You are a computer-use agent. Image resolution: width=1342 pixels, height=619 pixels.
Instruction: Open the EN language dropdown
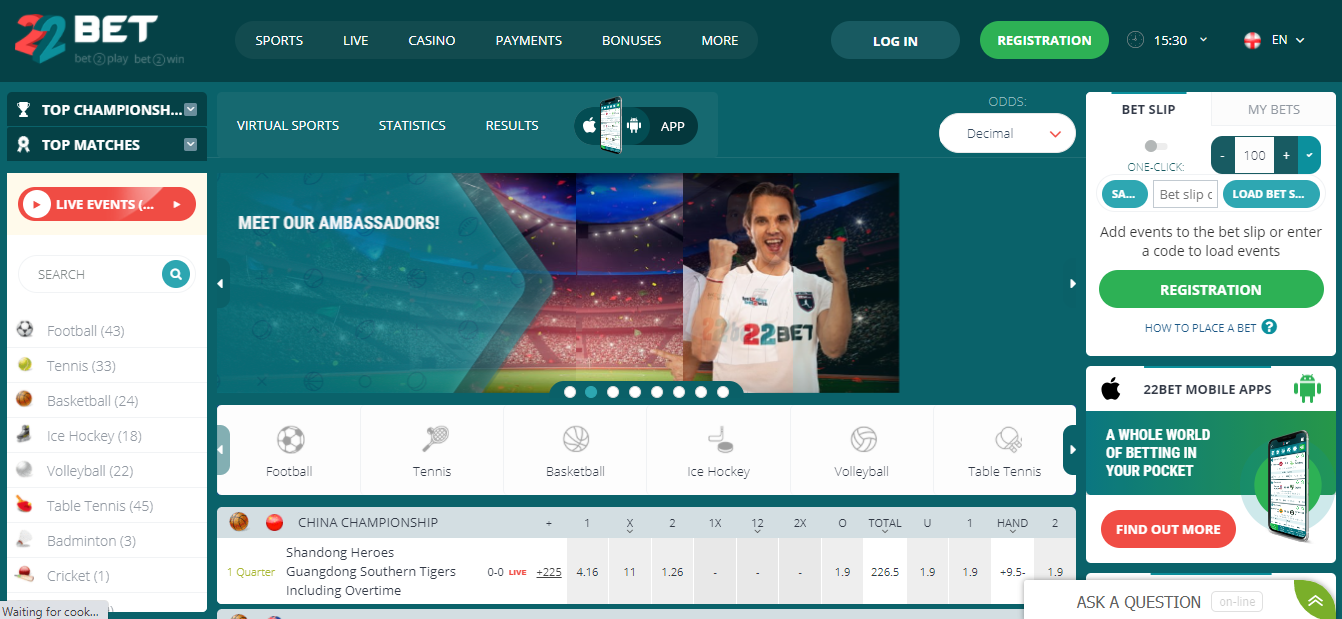[x=1275, y=40]
